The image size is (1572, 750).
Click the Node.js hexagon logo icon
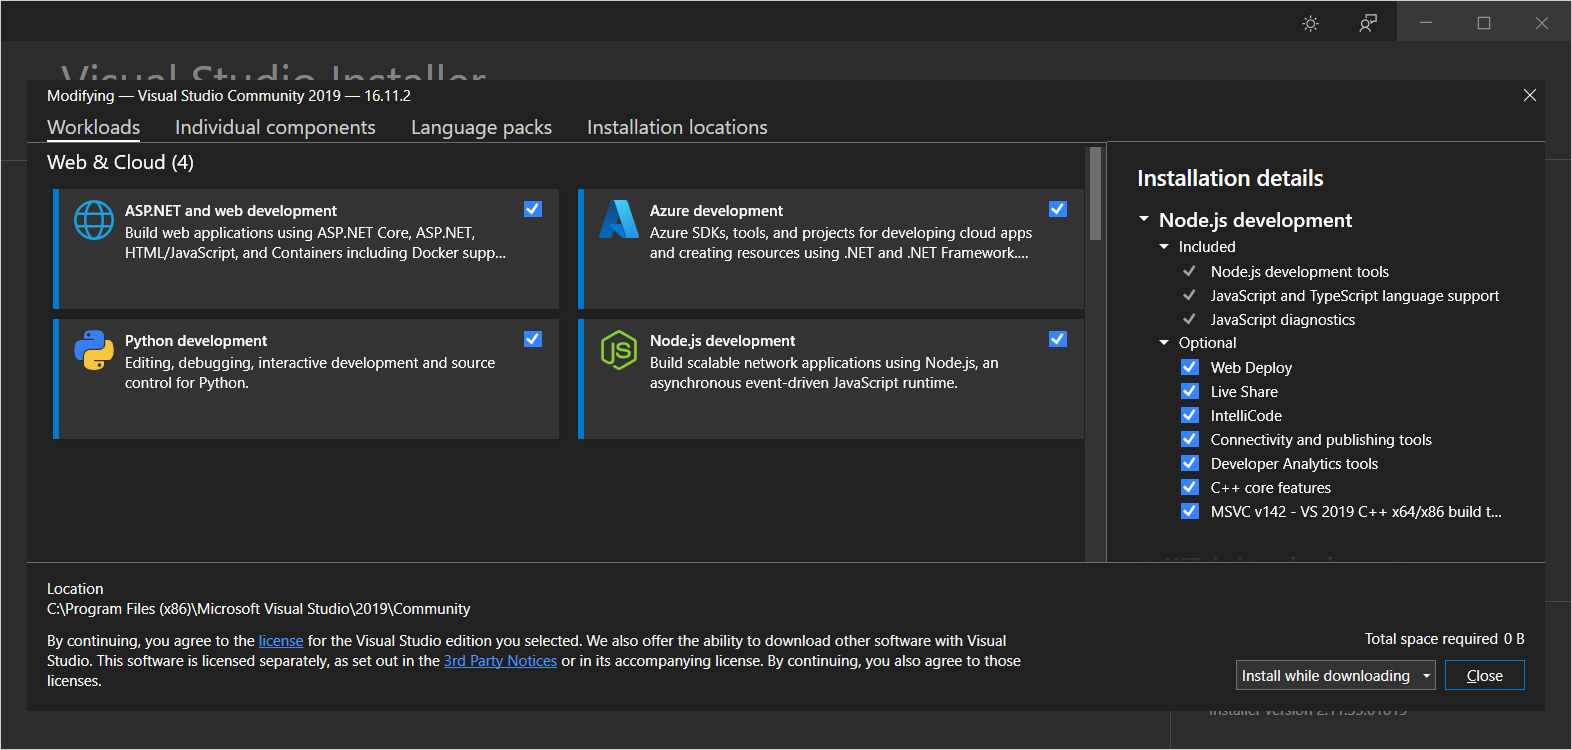pos(619,350)
